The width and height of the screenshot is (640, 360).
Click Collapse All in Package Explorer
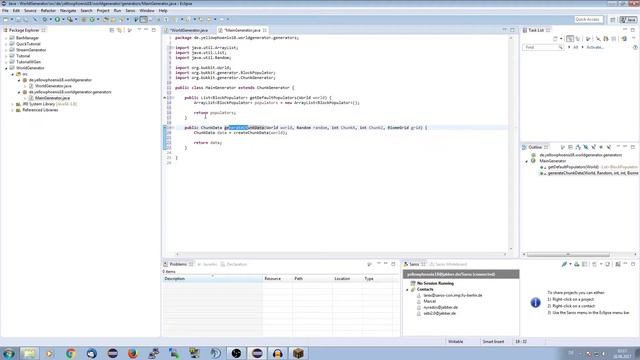[112, 30]
